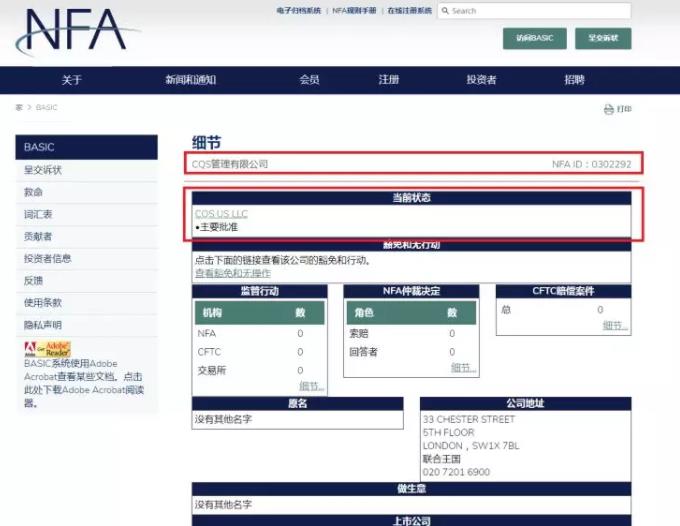Open the 投资者 navigation menu
Screen dimensions: 680x526
tap(481, 80)
